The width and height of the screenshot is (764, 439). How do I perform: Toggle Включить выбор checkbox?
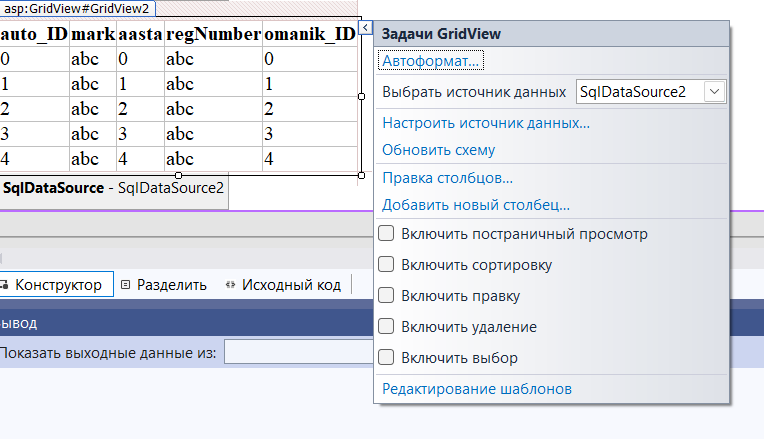tap(386, 357)
